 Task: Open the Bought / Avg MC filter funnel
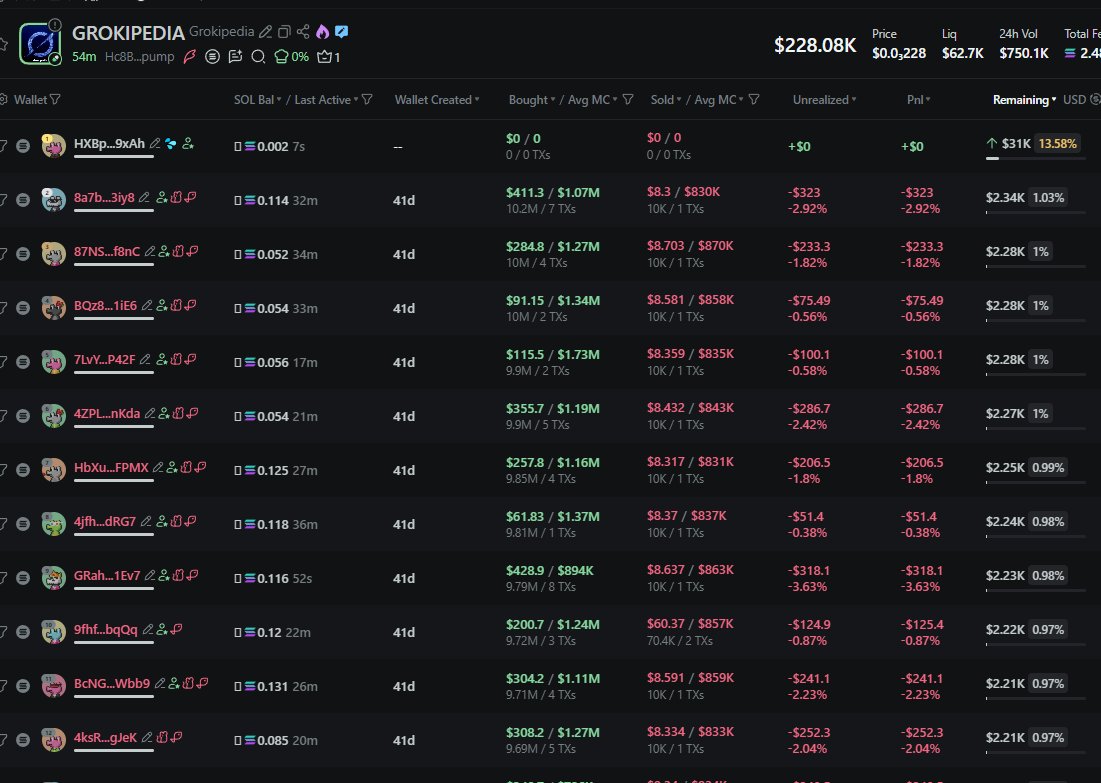pos(628,100)
